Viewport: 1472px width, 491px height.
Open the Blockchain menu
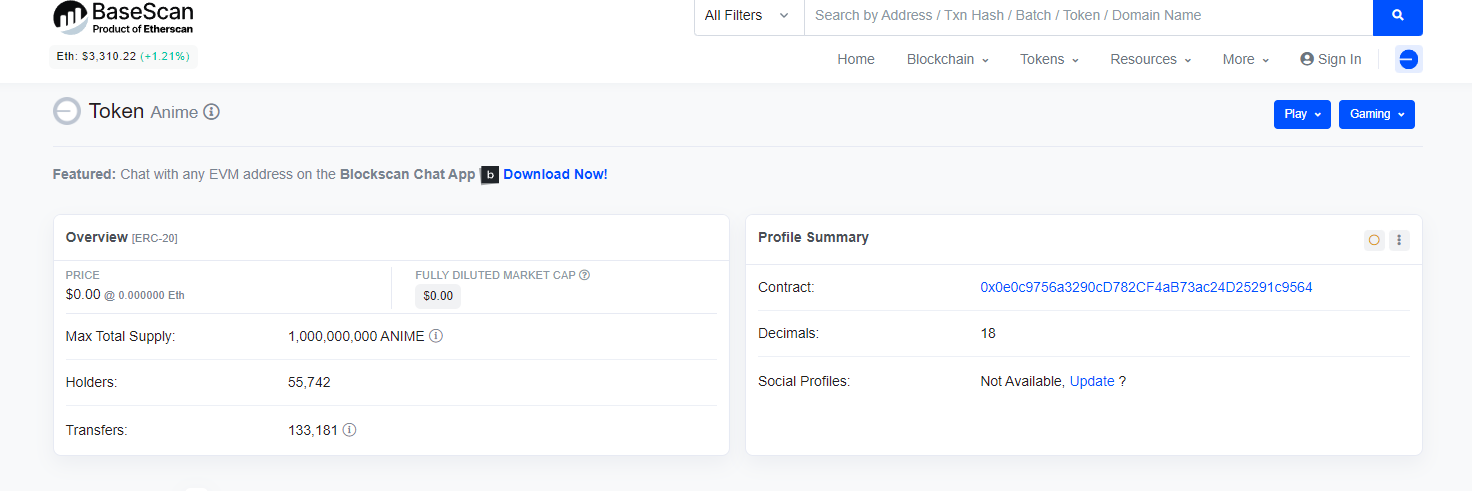pos(947,59)
